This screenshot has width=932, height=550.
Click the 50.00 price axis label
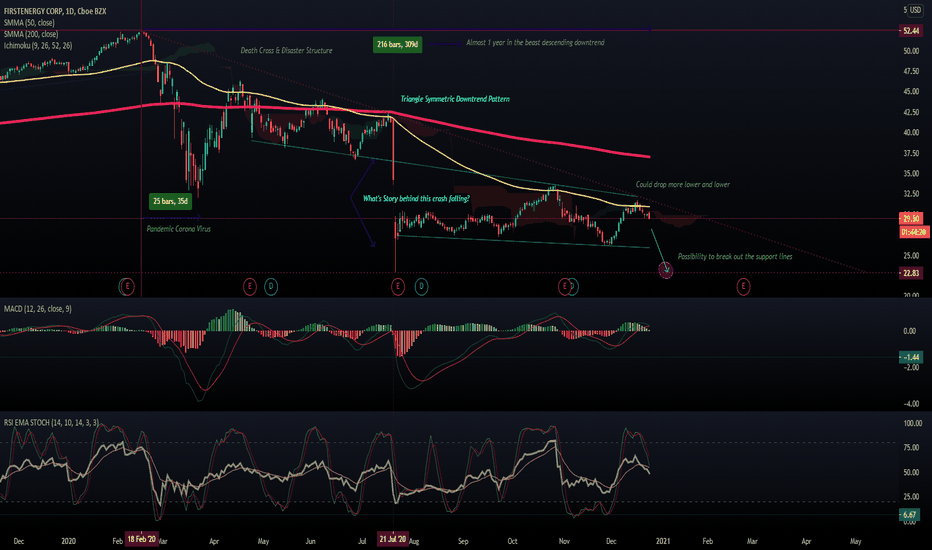[x=911, y=51]
